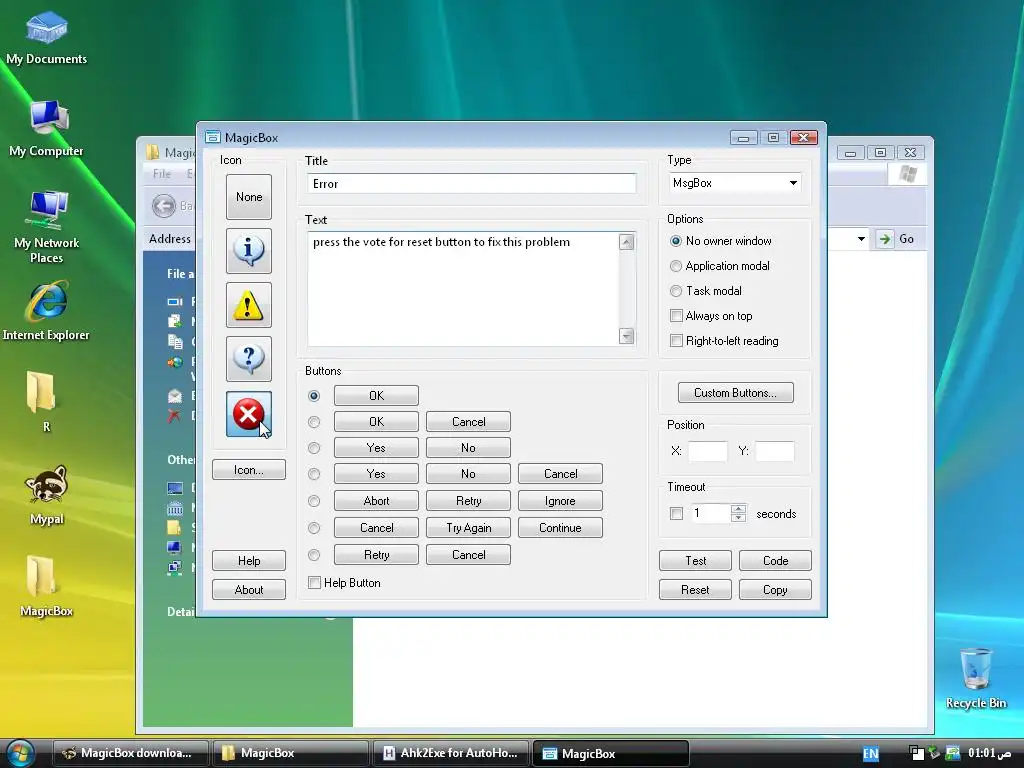Image resolution: width=1024 pixels, height=768 pixels.
Task: Click text area scrollbar down arrow
Action: point(626,336)
